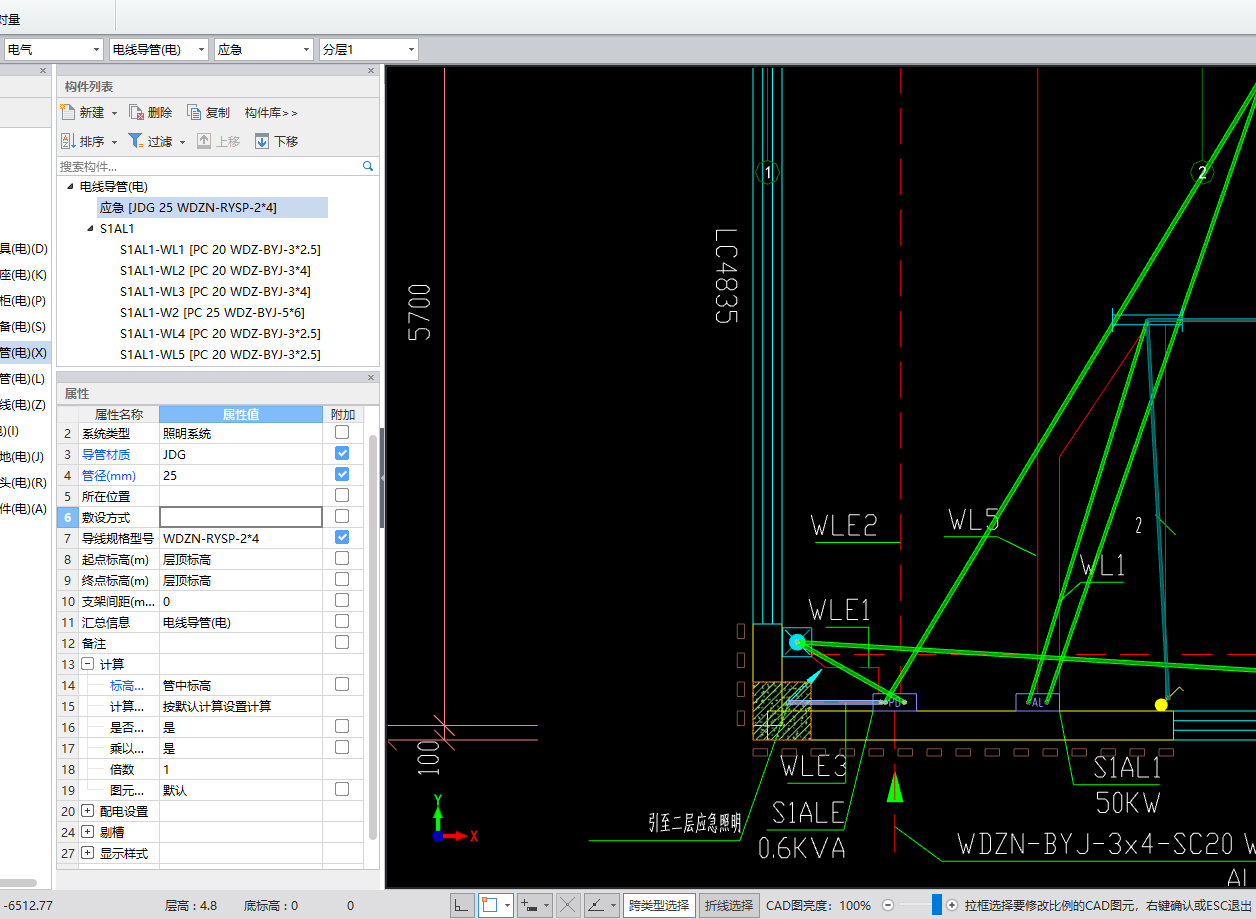
Task: Adjust the CAD图亮度 slider handle
Action: (936, 905)
